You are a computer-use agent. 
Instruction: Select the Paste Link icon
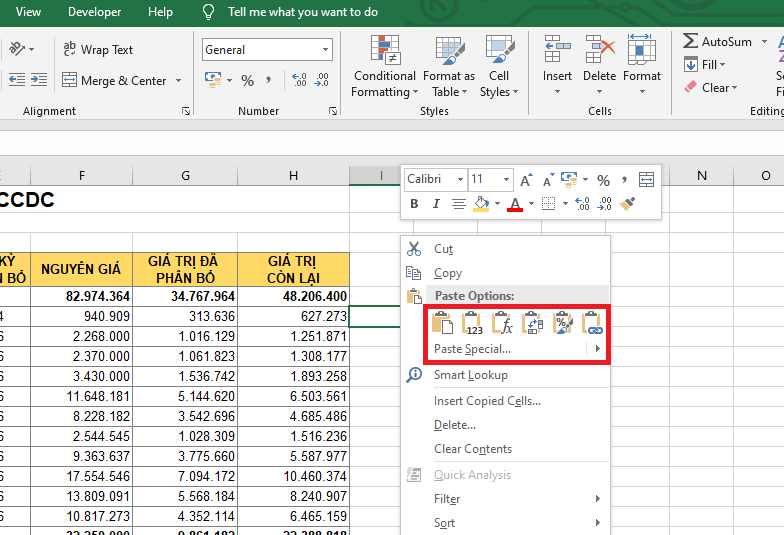click(593, 323)
